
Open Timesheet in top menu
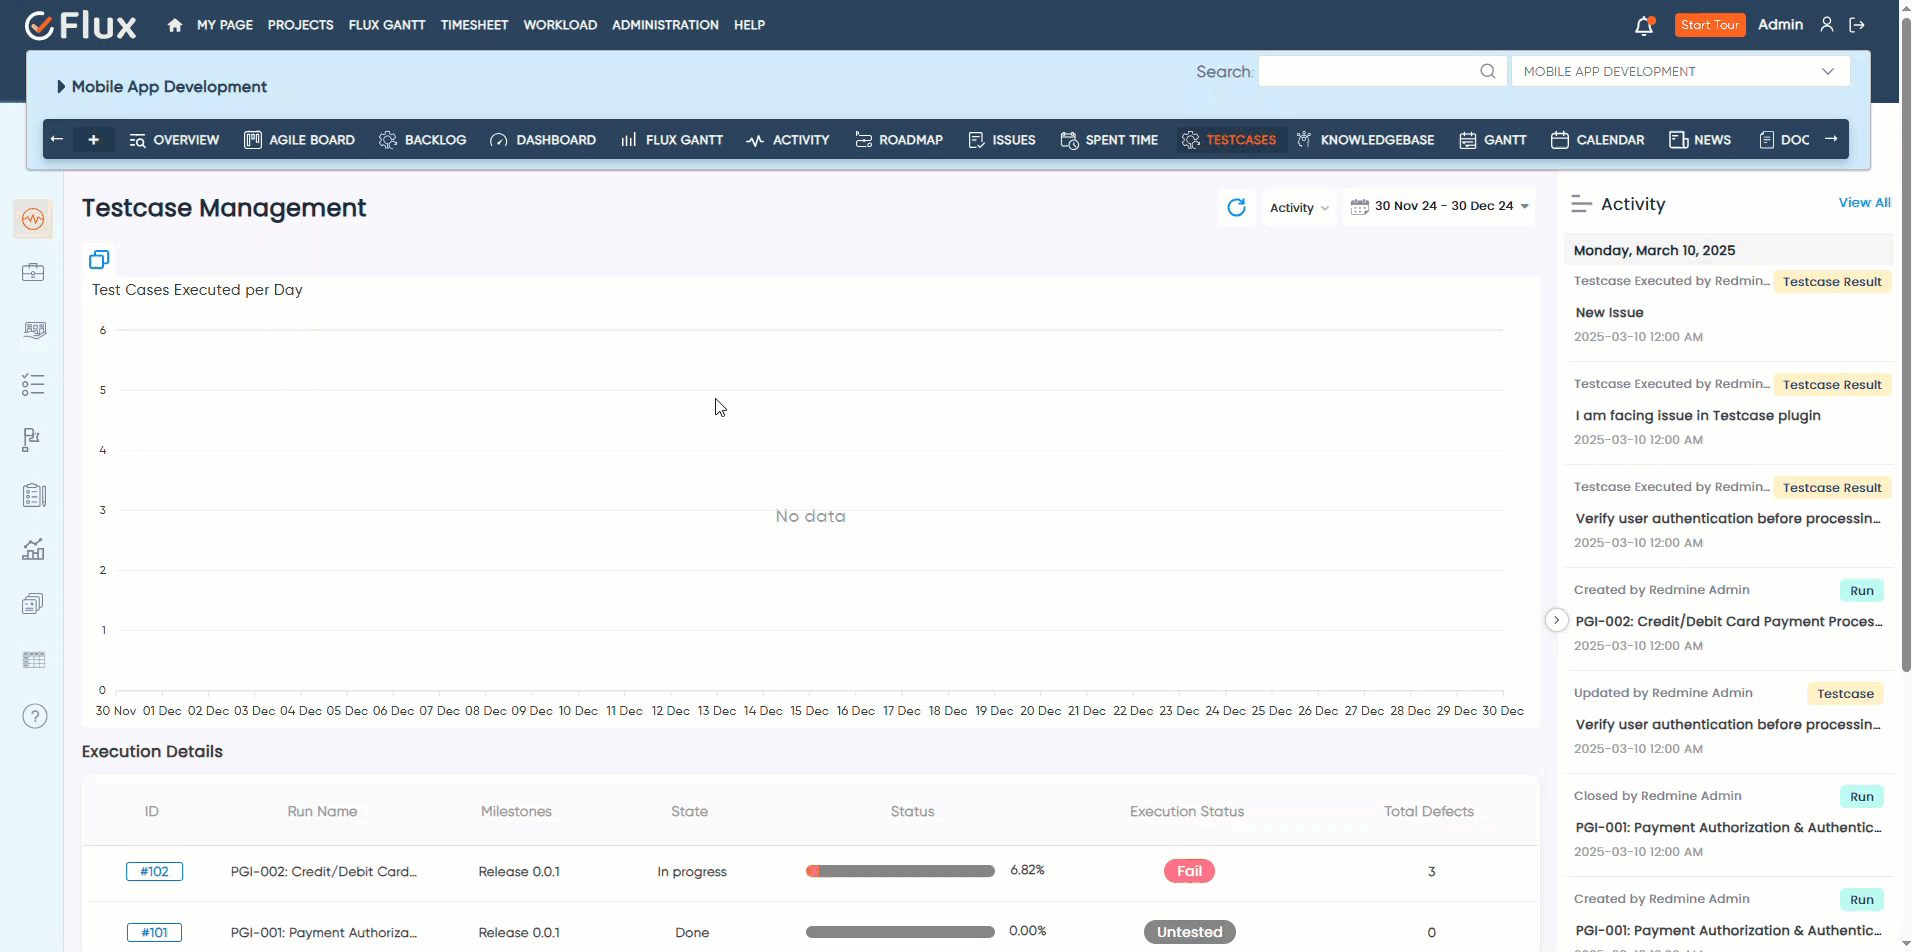click(474, 25)
